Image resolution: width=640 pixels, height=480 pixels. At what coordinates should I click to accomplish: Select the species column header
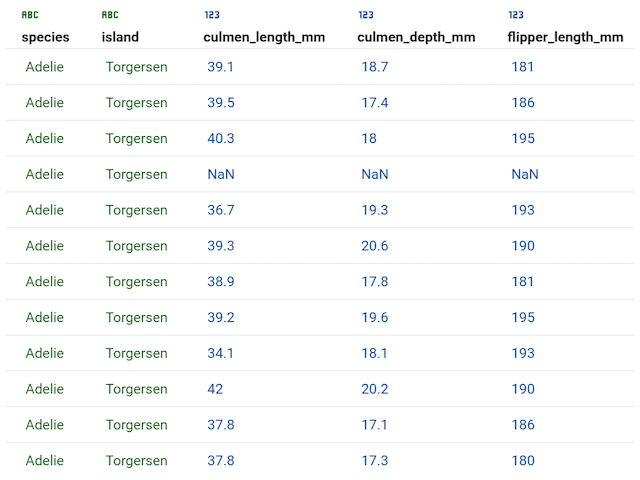click(46, 37)
